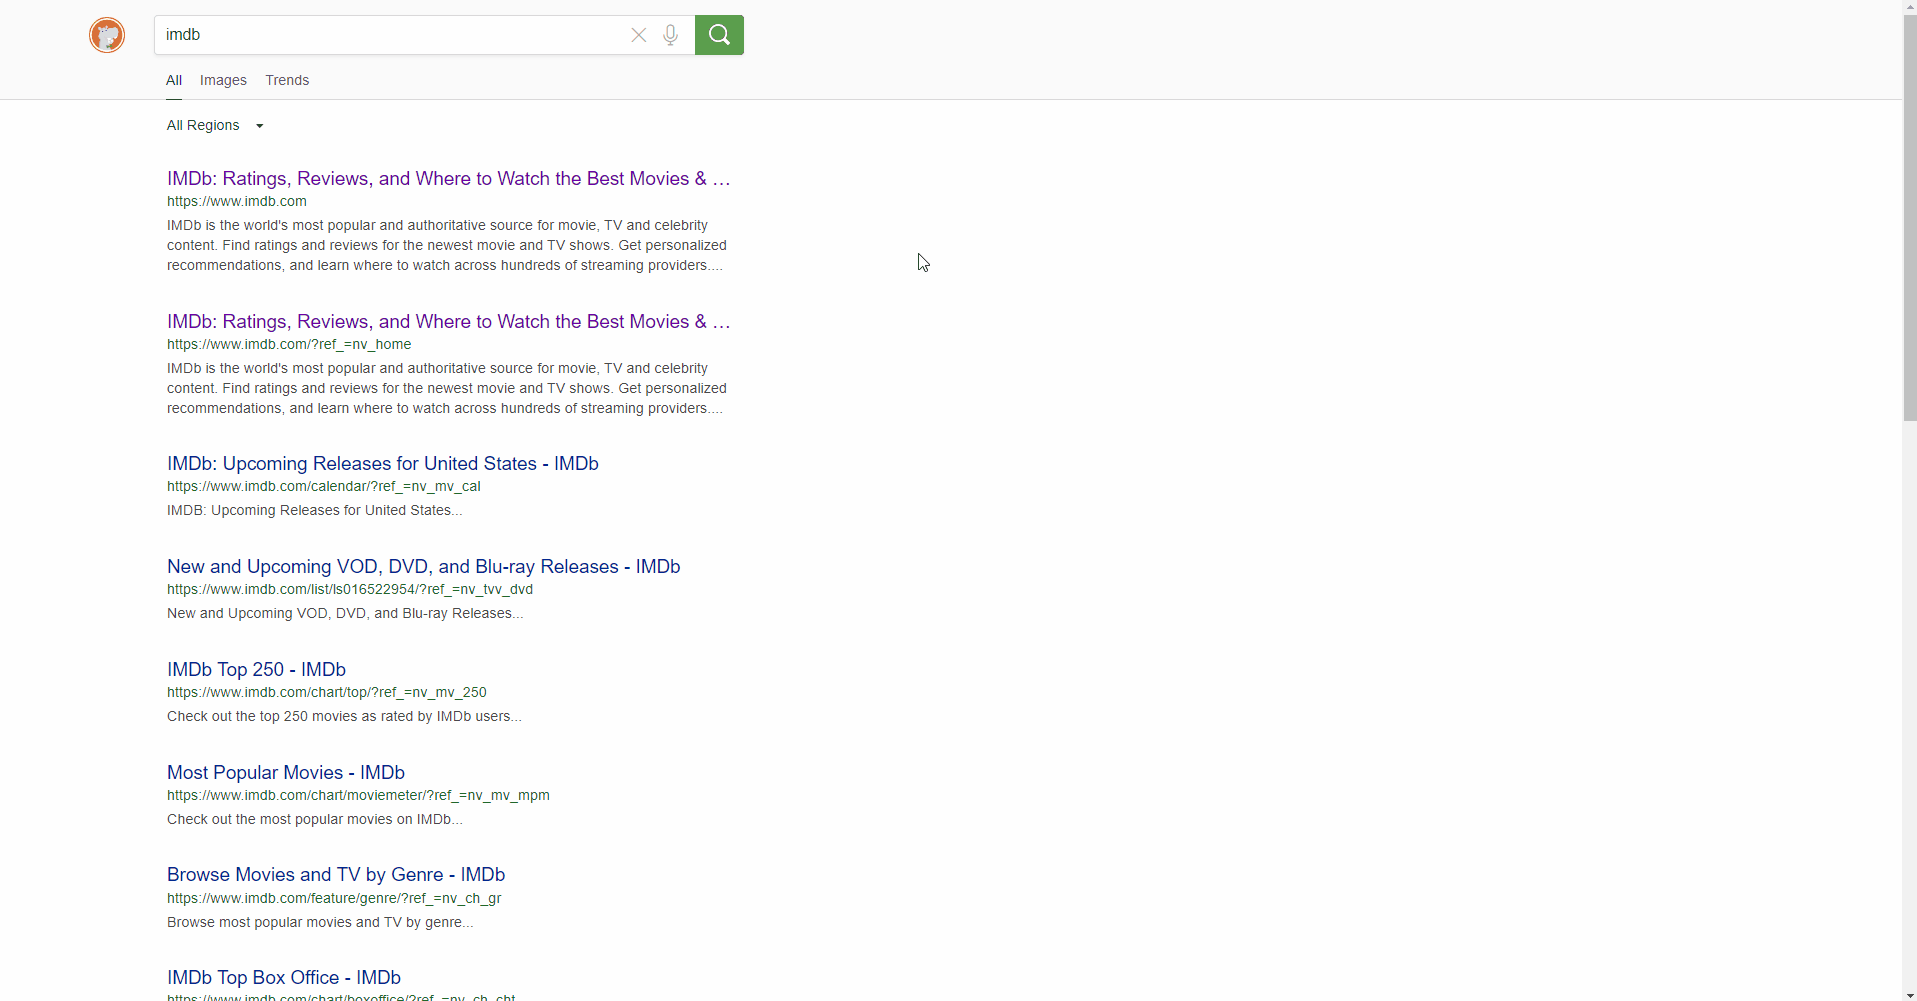Click the green search magnifier button
This screenshot has width=1917, height=1001.
[x=719, y=35]
